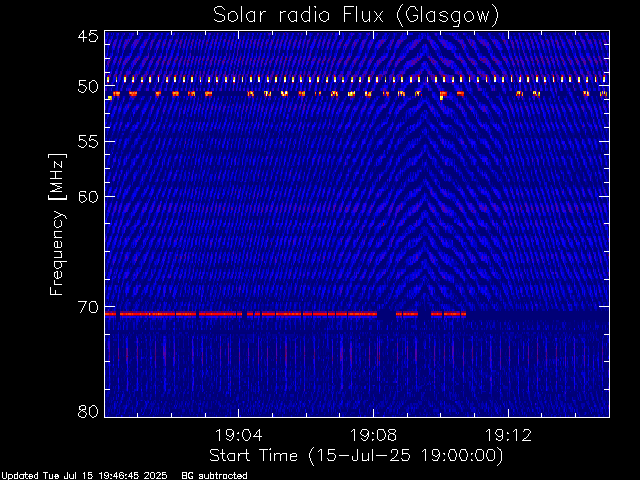Click the "Start Time (15-Jul-25 19:00:00)" axis label
The image size is (640, 480).
coord(355,455)
